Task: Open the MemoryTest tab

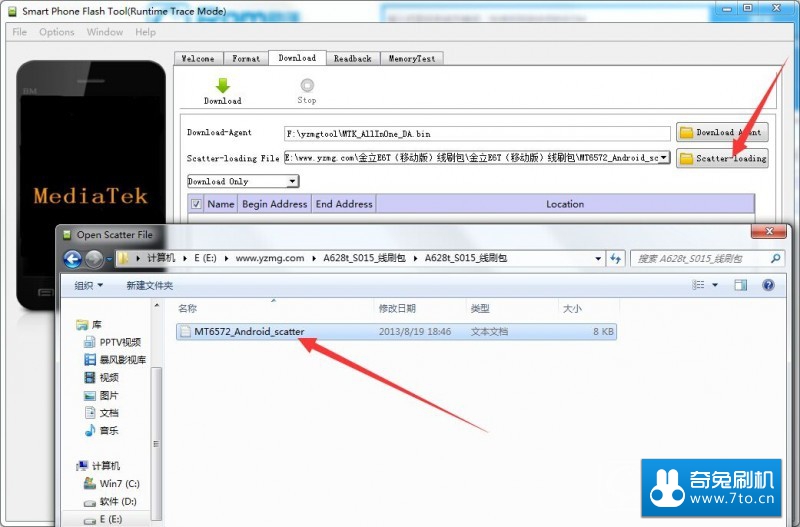Action: coord(412,59)
